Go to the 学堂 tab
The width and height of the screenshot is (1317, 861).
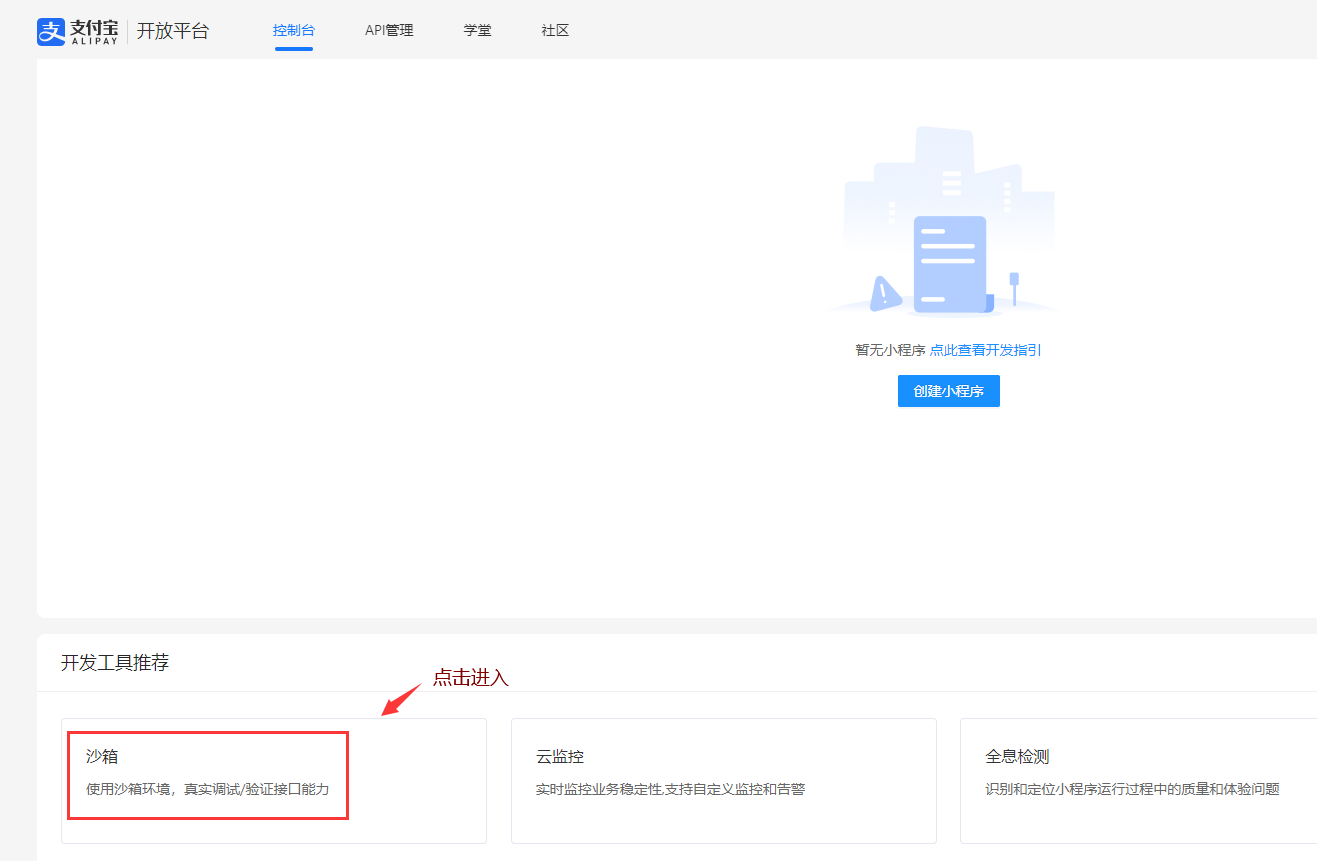tap(478, 31)
